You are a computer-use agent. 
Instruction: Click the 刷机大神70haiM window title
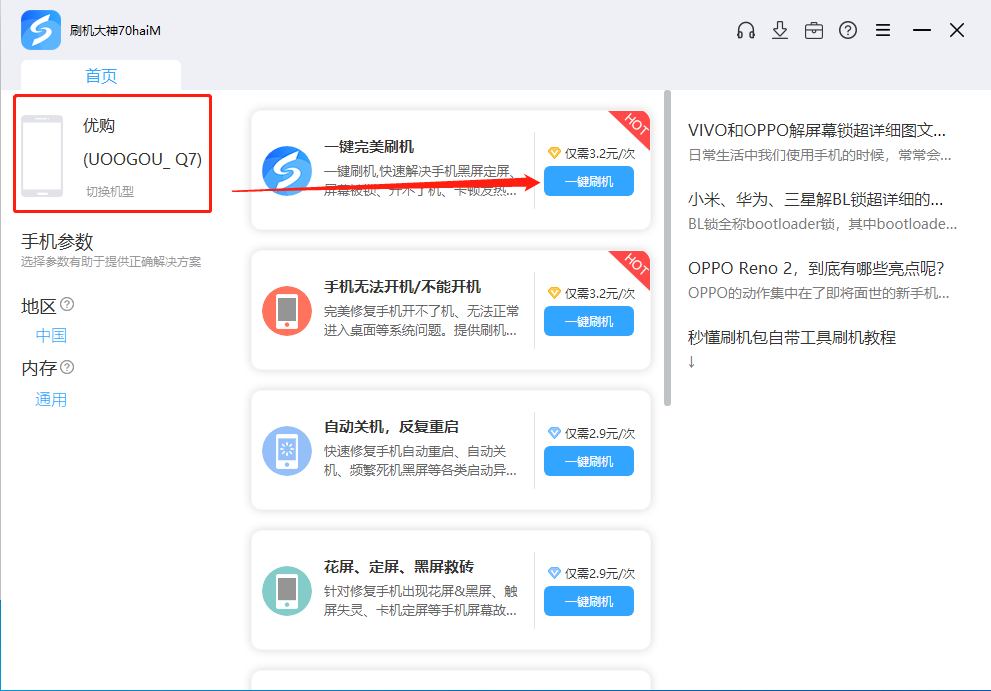tap(115, 30)
